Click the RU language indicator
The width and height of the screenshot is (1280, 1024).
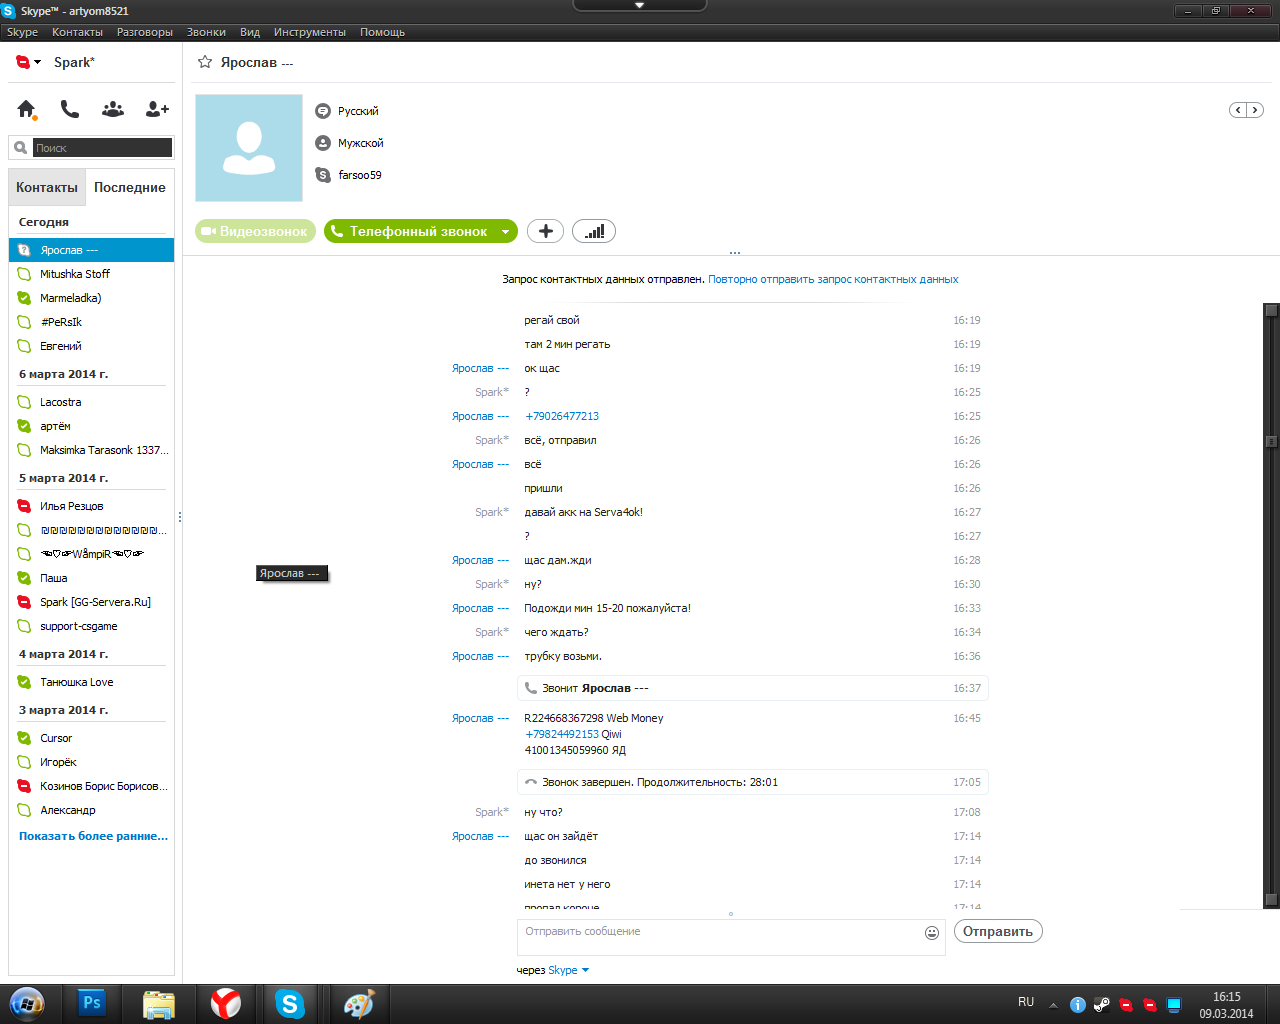(1026, 1002)
